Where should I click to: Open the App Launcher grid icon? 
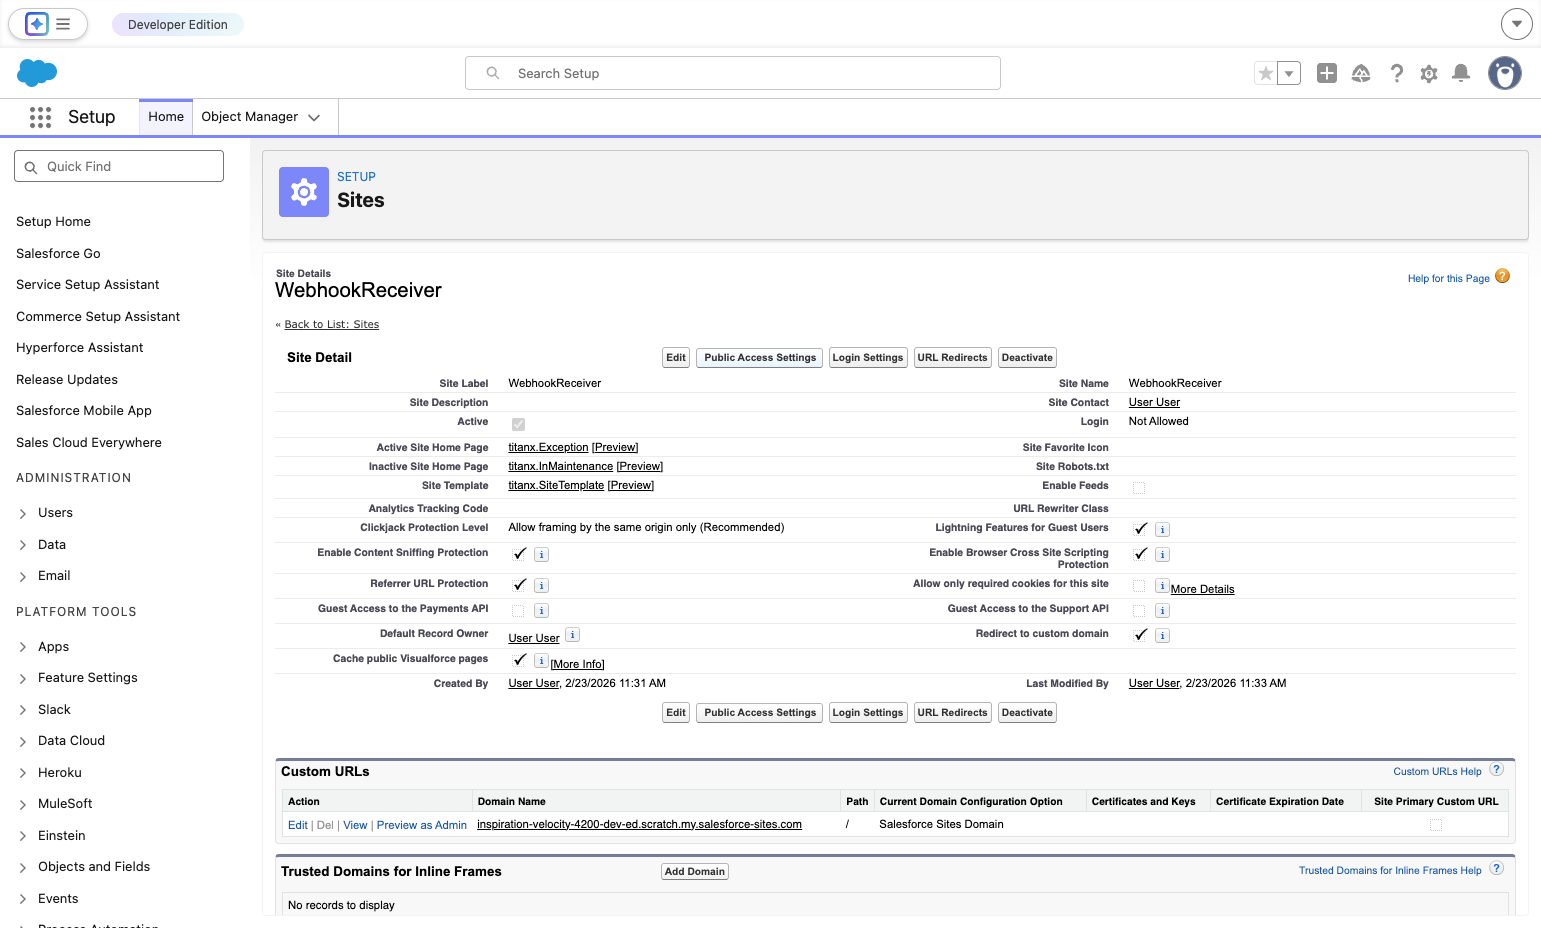[40, 117]
